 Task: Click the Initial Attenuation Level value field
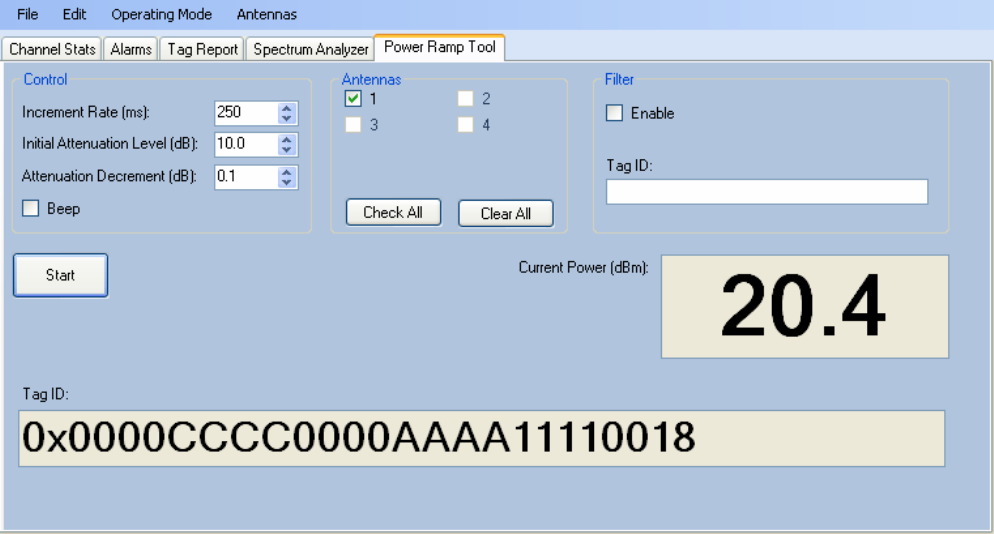[246, 144]
